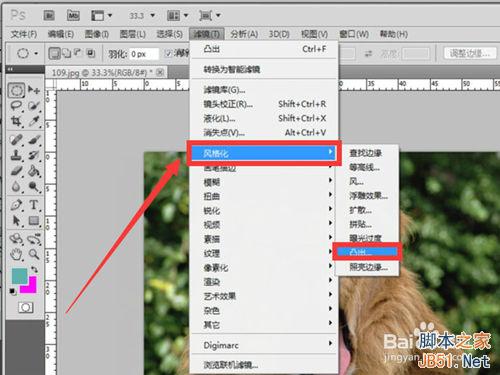Select the Type tool

coord(34,205)
